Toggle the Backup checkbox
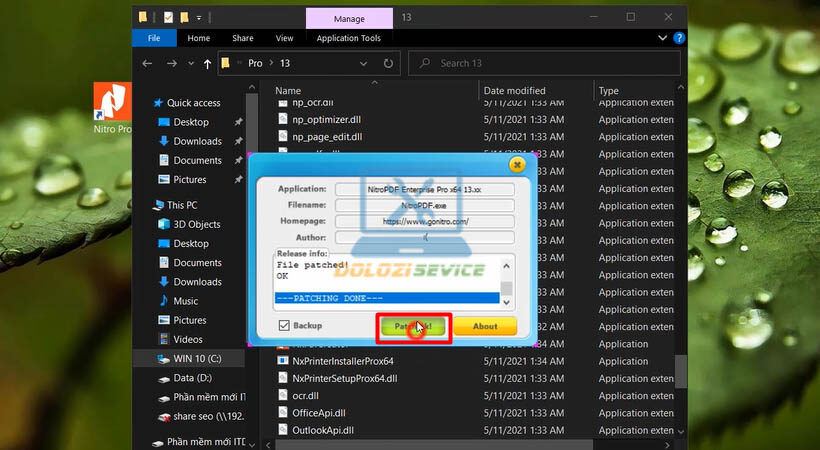820x450 pixels. [285, 325]
